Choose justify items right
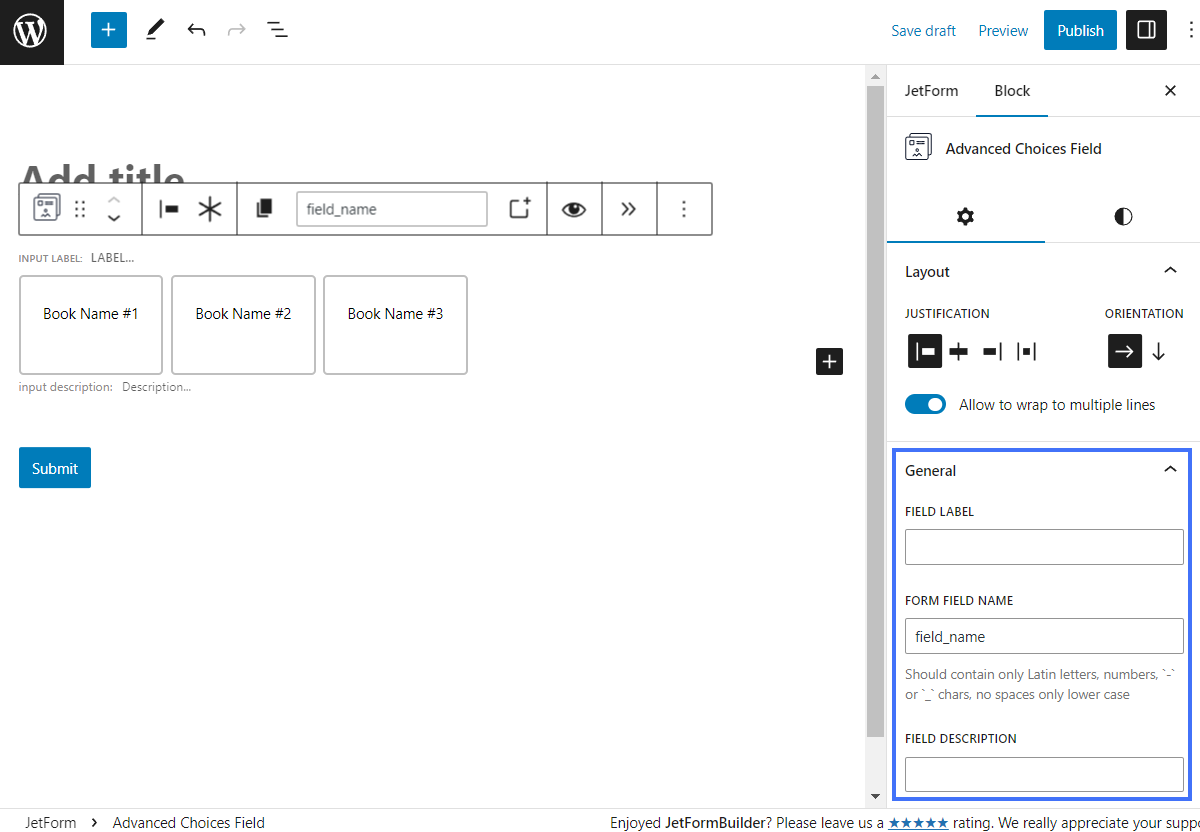The height and width of the screenshot is (832, 1200). click(992, 351)
